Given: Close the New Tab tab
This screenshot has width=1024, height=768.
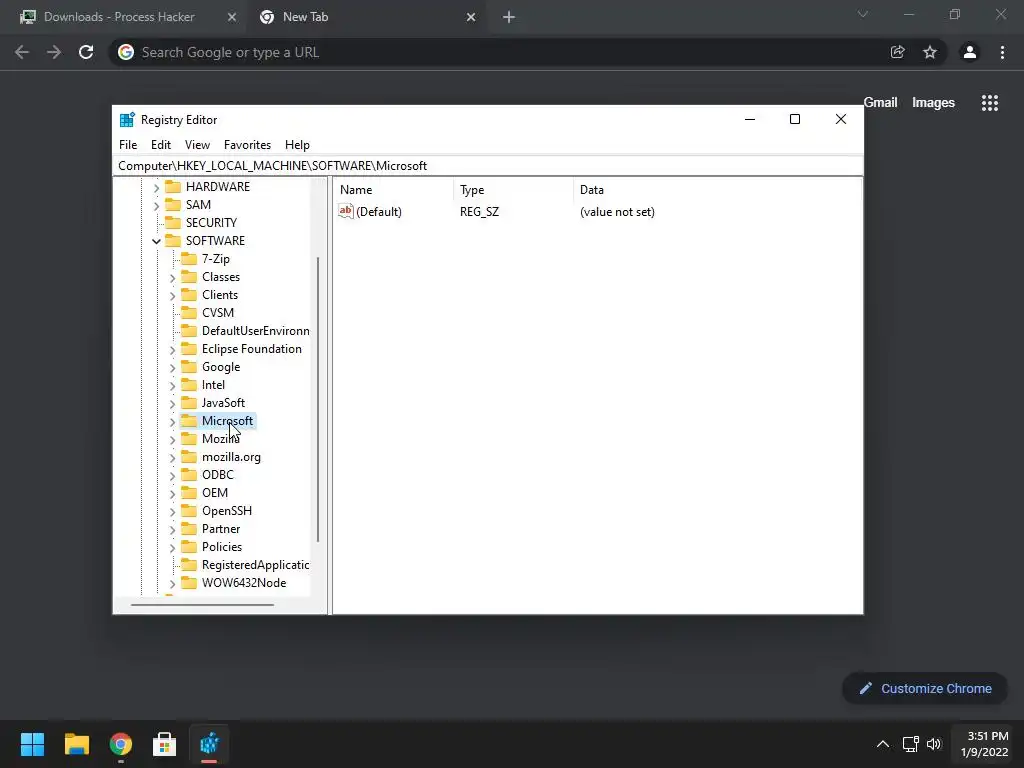Looking at the screenshot, I should [x=471, y=17].
